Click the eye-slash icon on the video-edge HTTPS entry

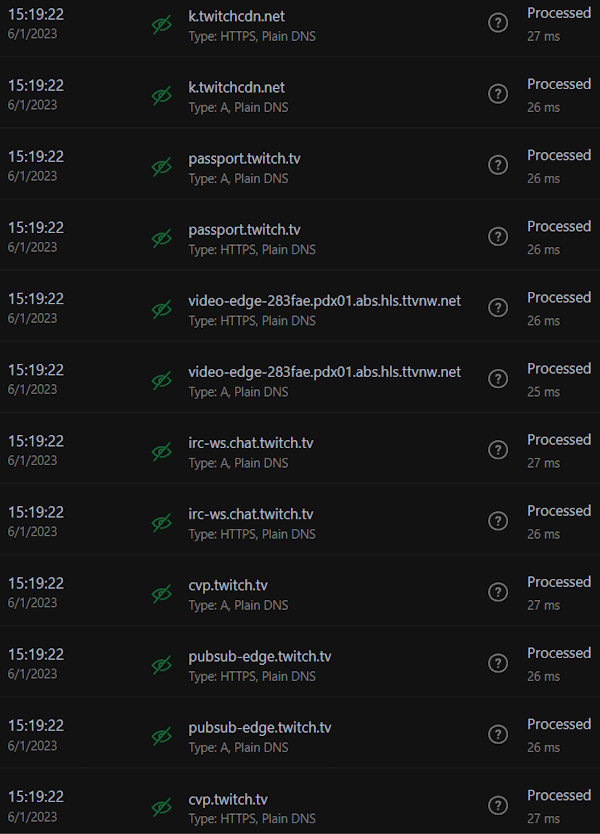point(162,307)
